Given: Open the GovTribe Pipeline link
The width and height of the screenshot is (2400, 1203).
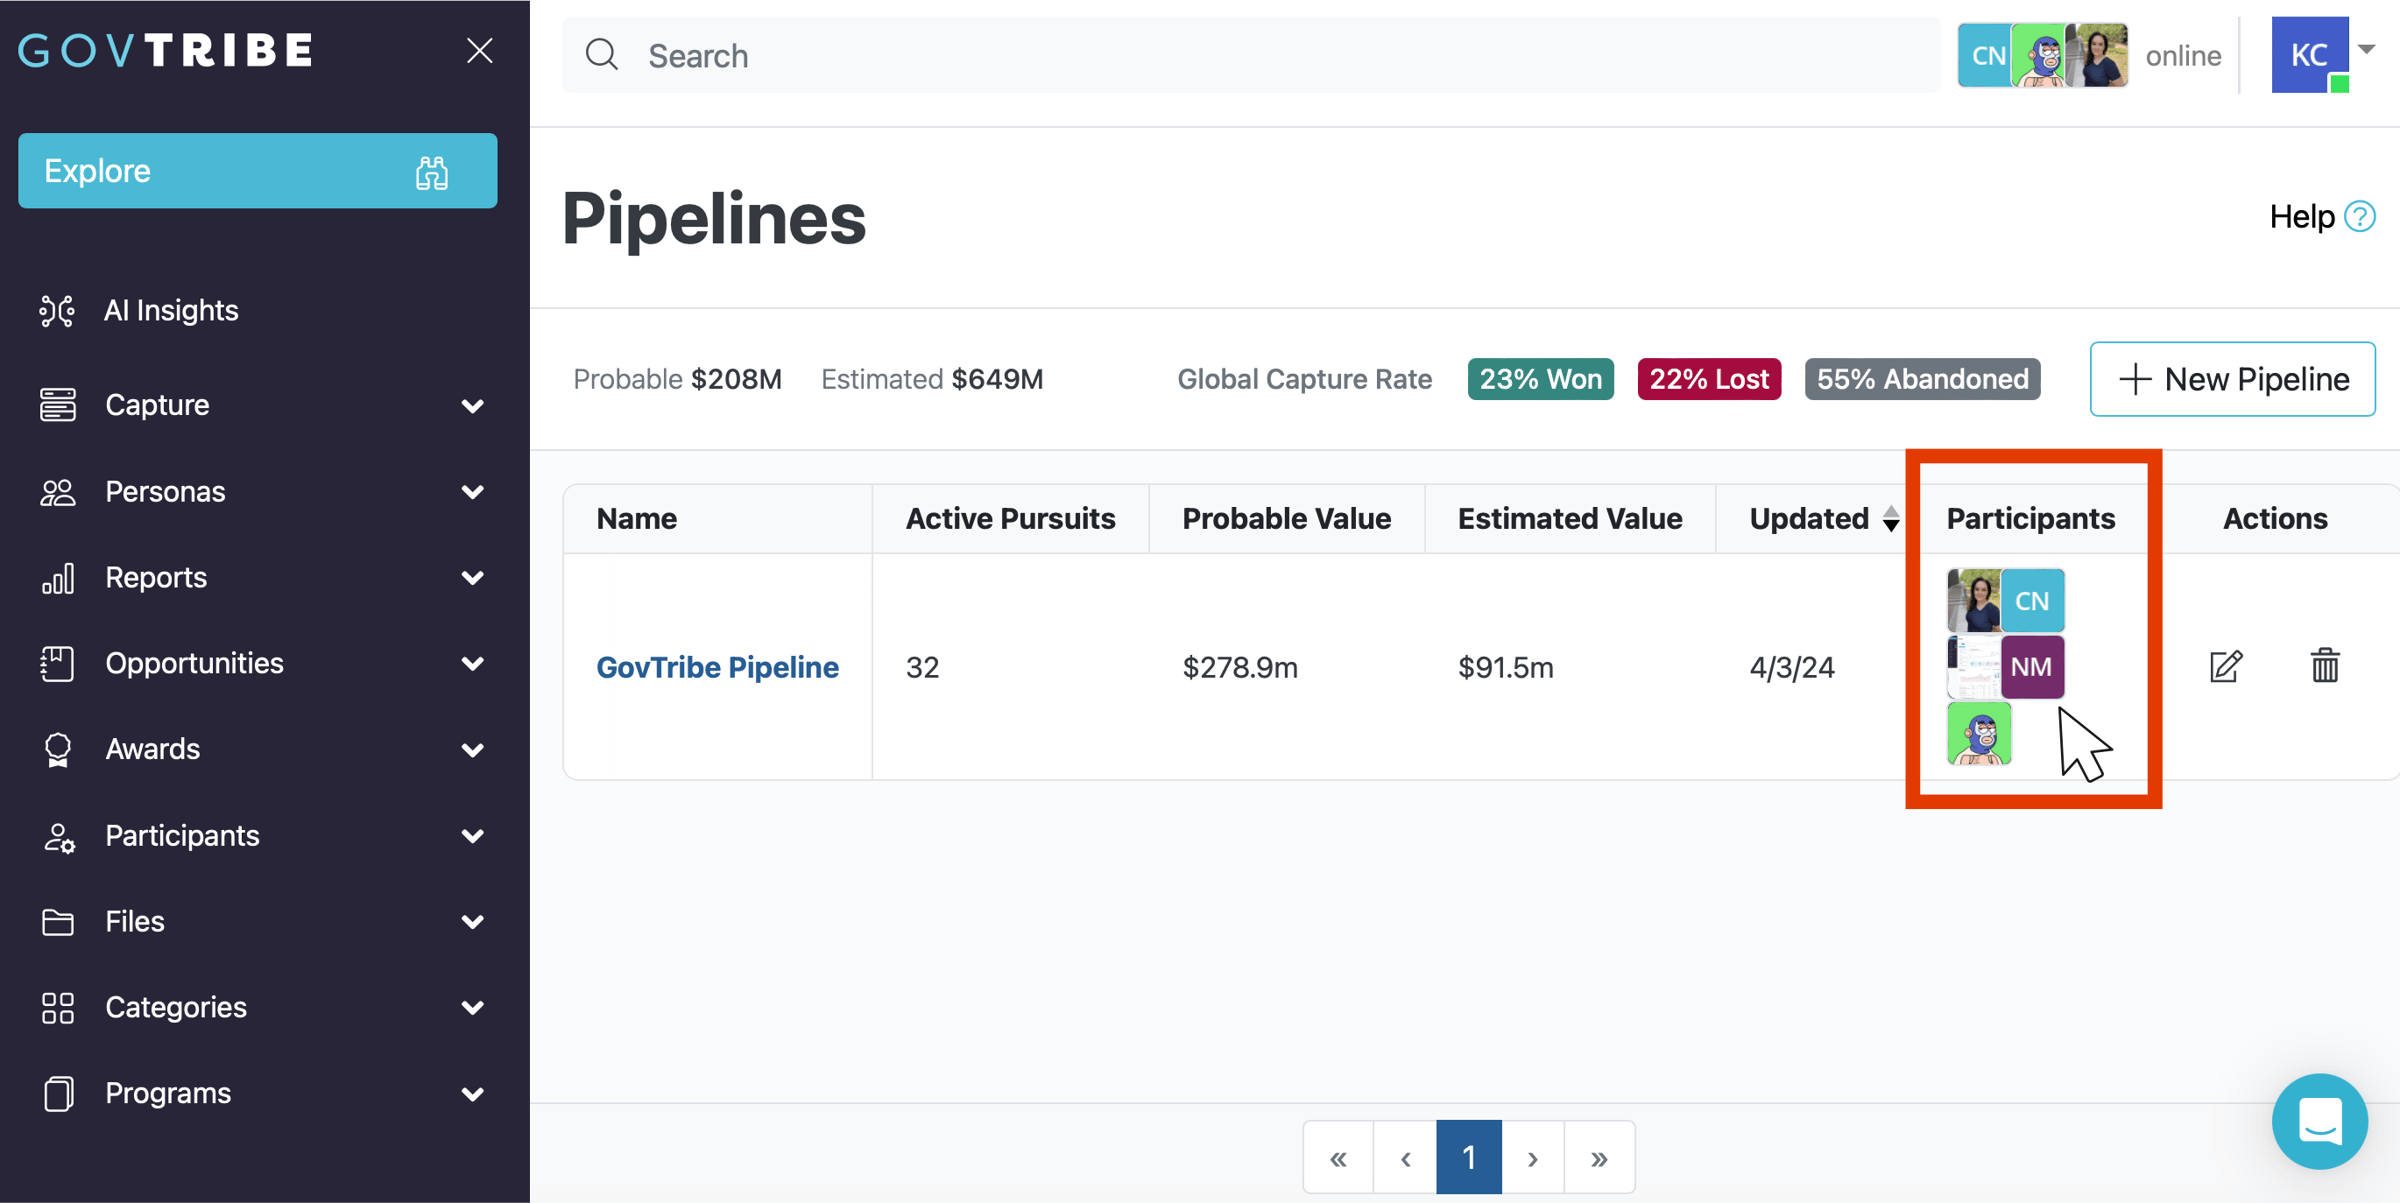Looking at the screenshot, I should pos(717,667).
